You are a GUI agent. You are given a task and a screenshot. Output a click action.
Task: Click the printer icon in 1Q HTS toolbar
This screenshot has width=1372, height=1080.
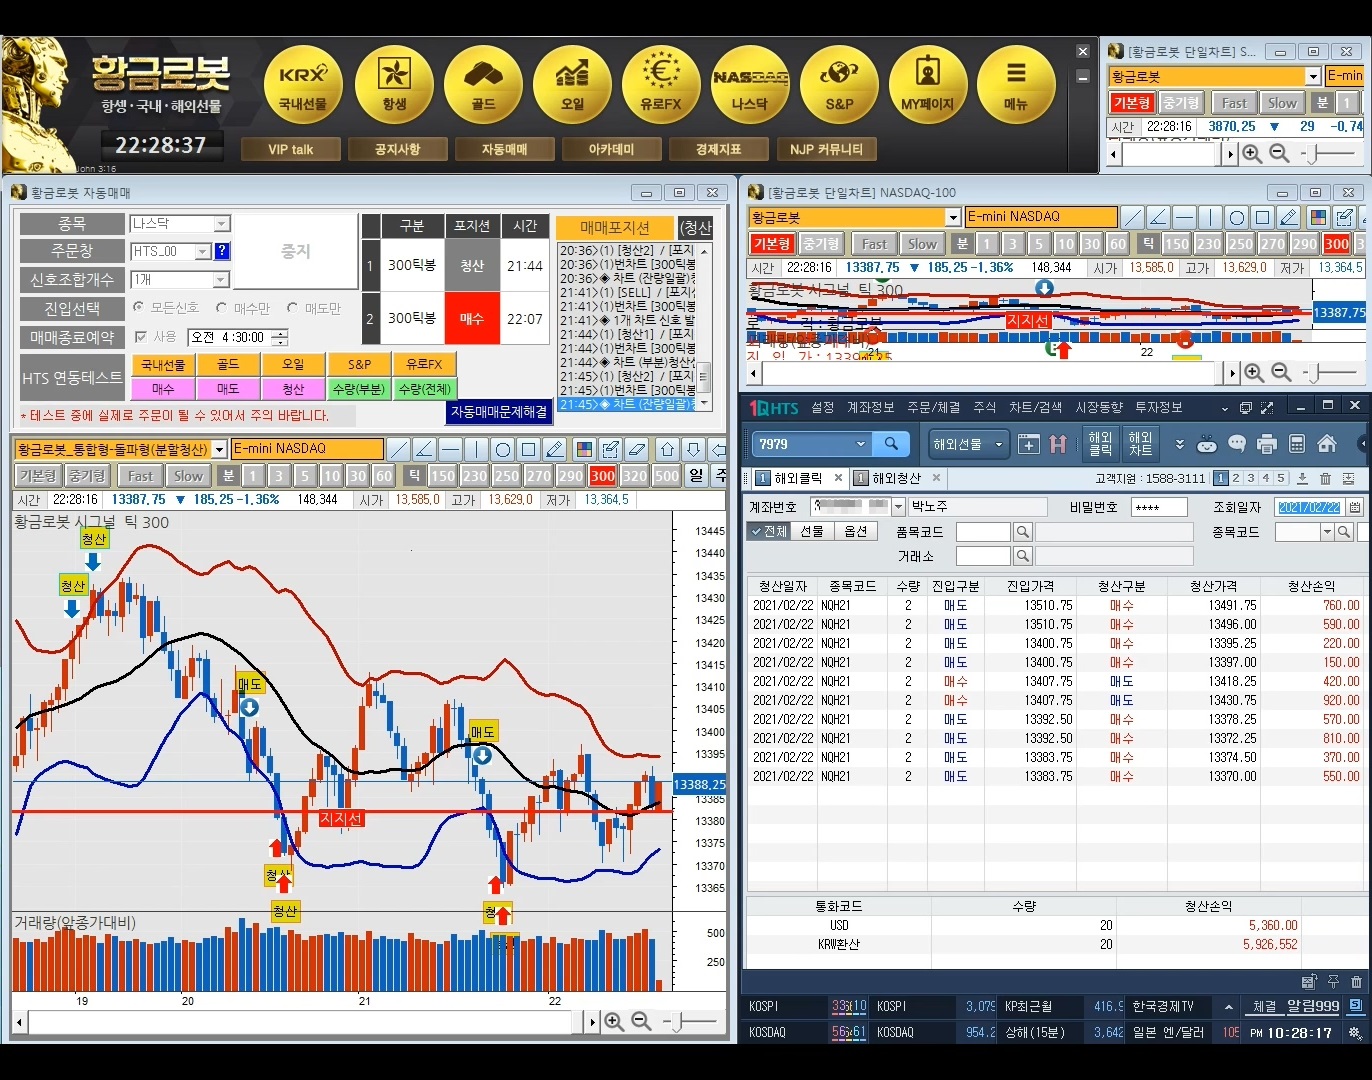[1267, 443]
